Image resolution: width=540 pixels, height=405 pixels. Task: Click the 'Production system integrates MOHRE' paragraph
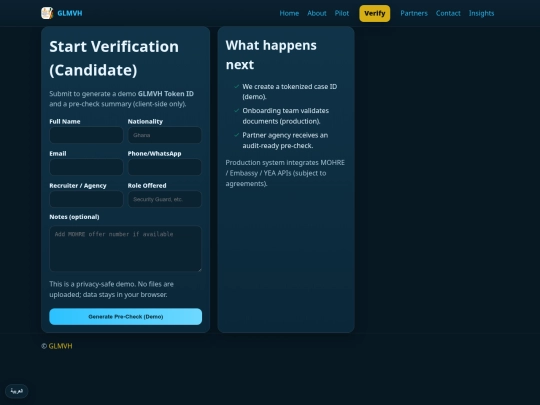pyautogui.click(x=285, y=173)
